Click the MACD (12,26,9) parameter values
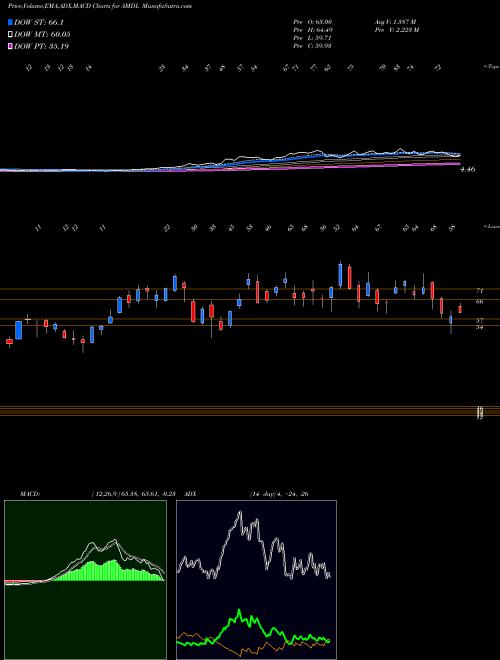 136,494
